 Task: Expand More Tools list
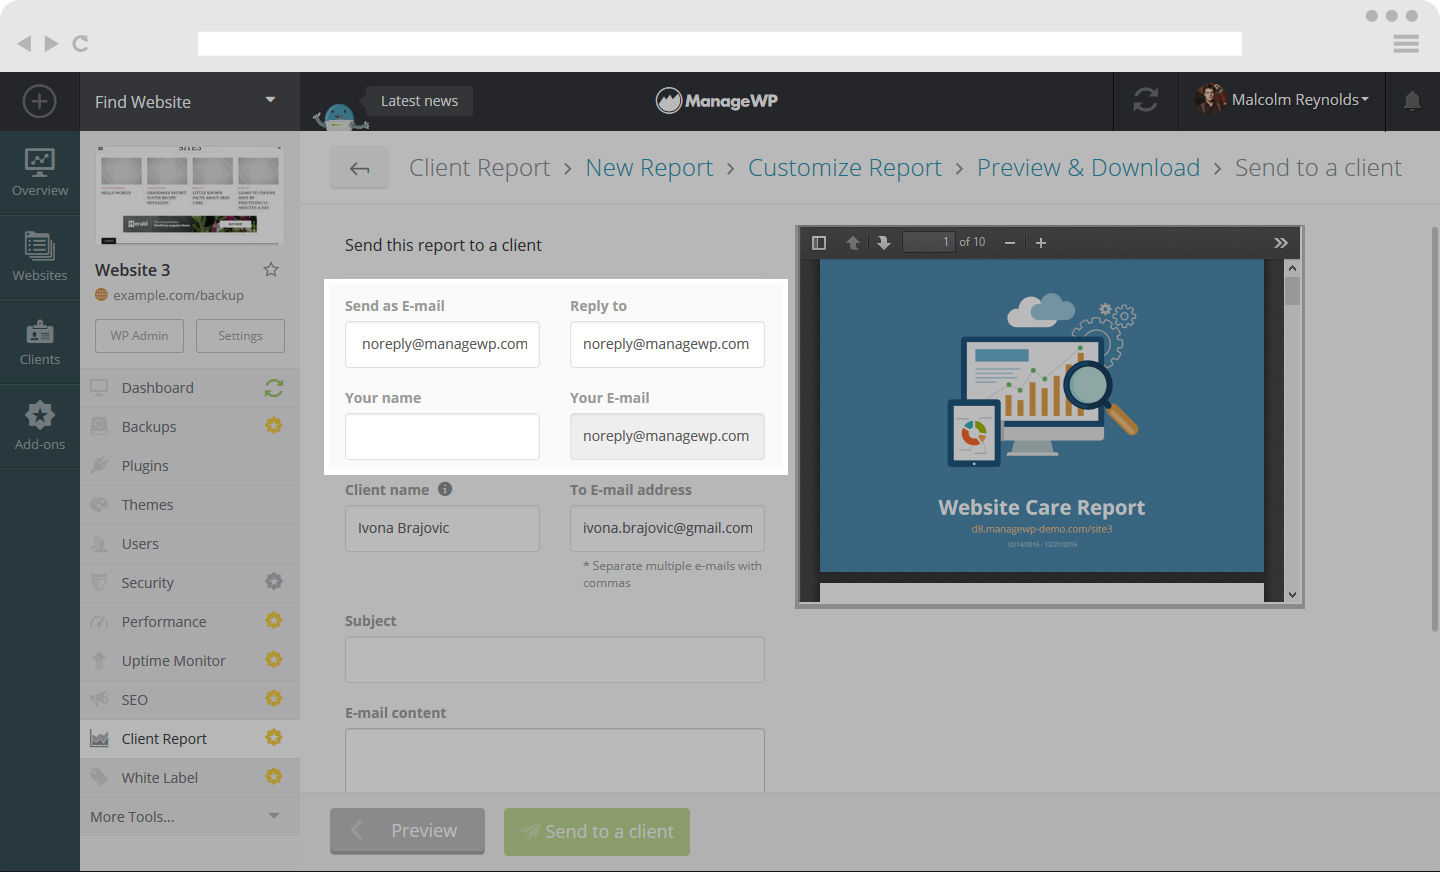coord(189,817)
